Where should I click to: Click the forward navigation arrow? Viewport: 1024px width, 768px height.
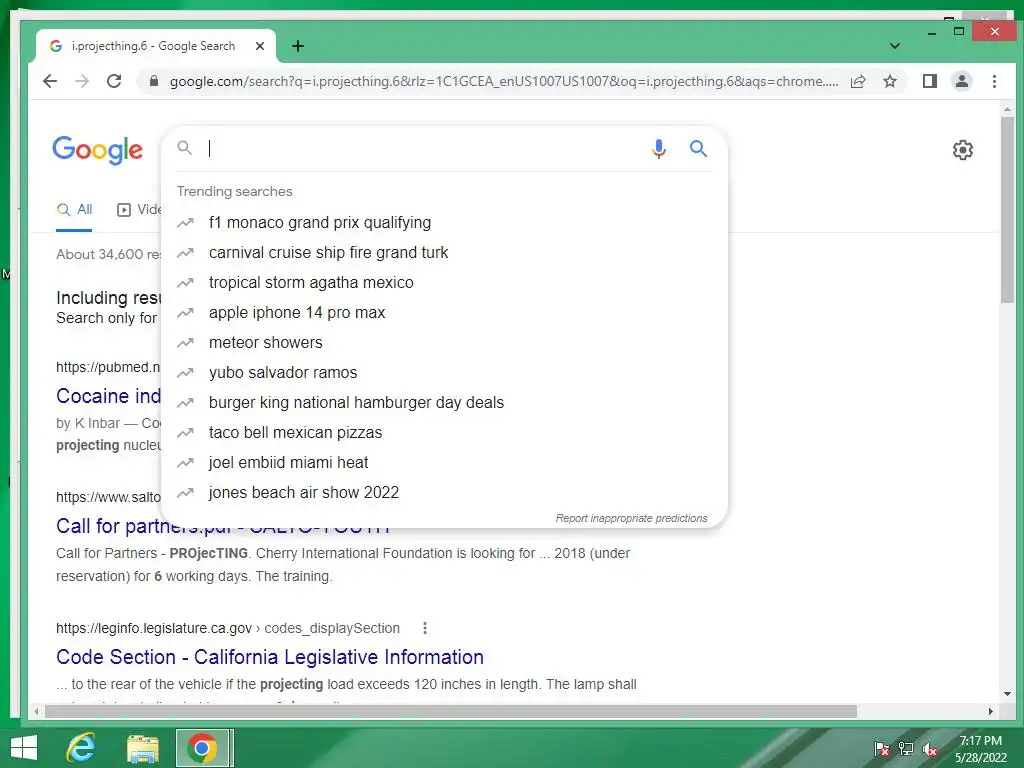click(x=82, y=81)
